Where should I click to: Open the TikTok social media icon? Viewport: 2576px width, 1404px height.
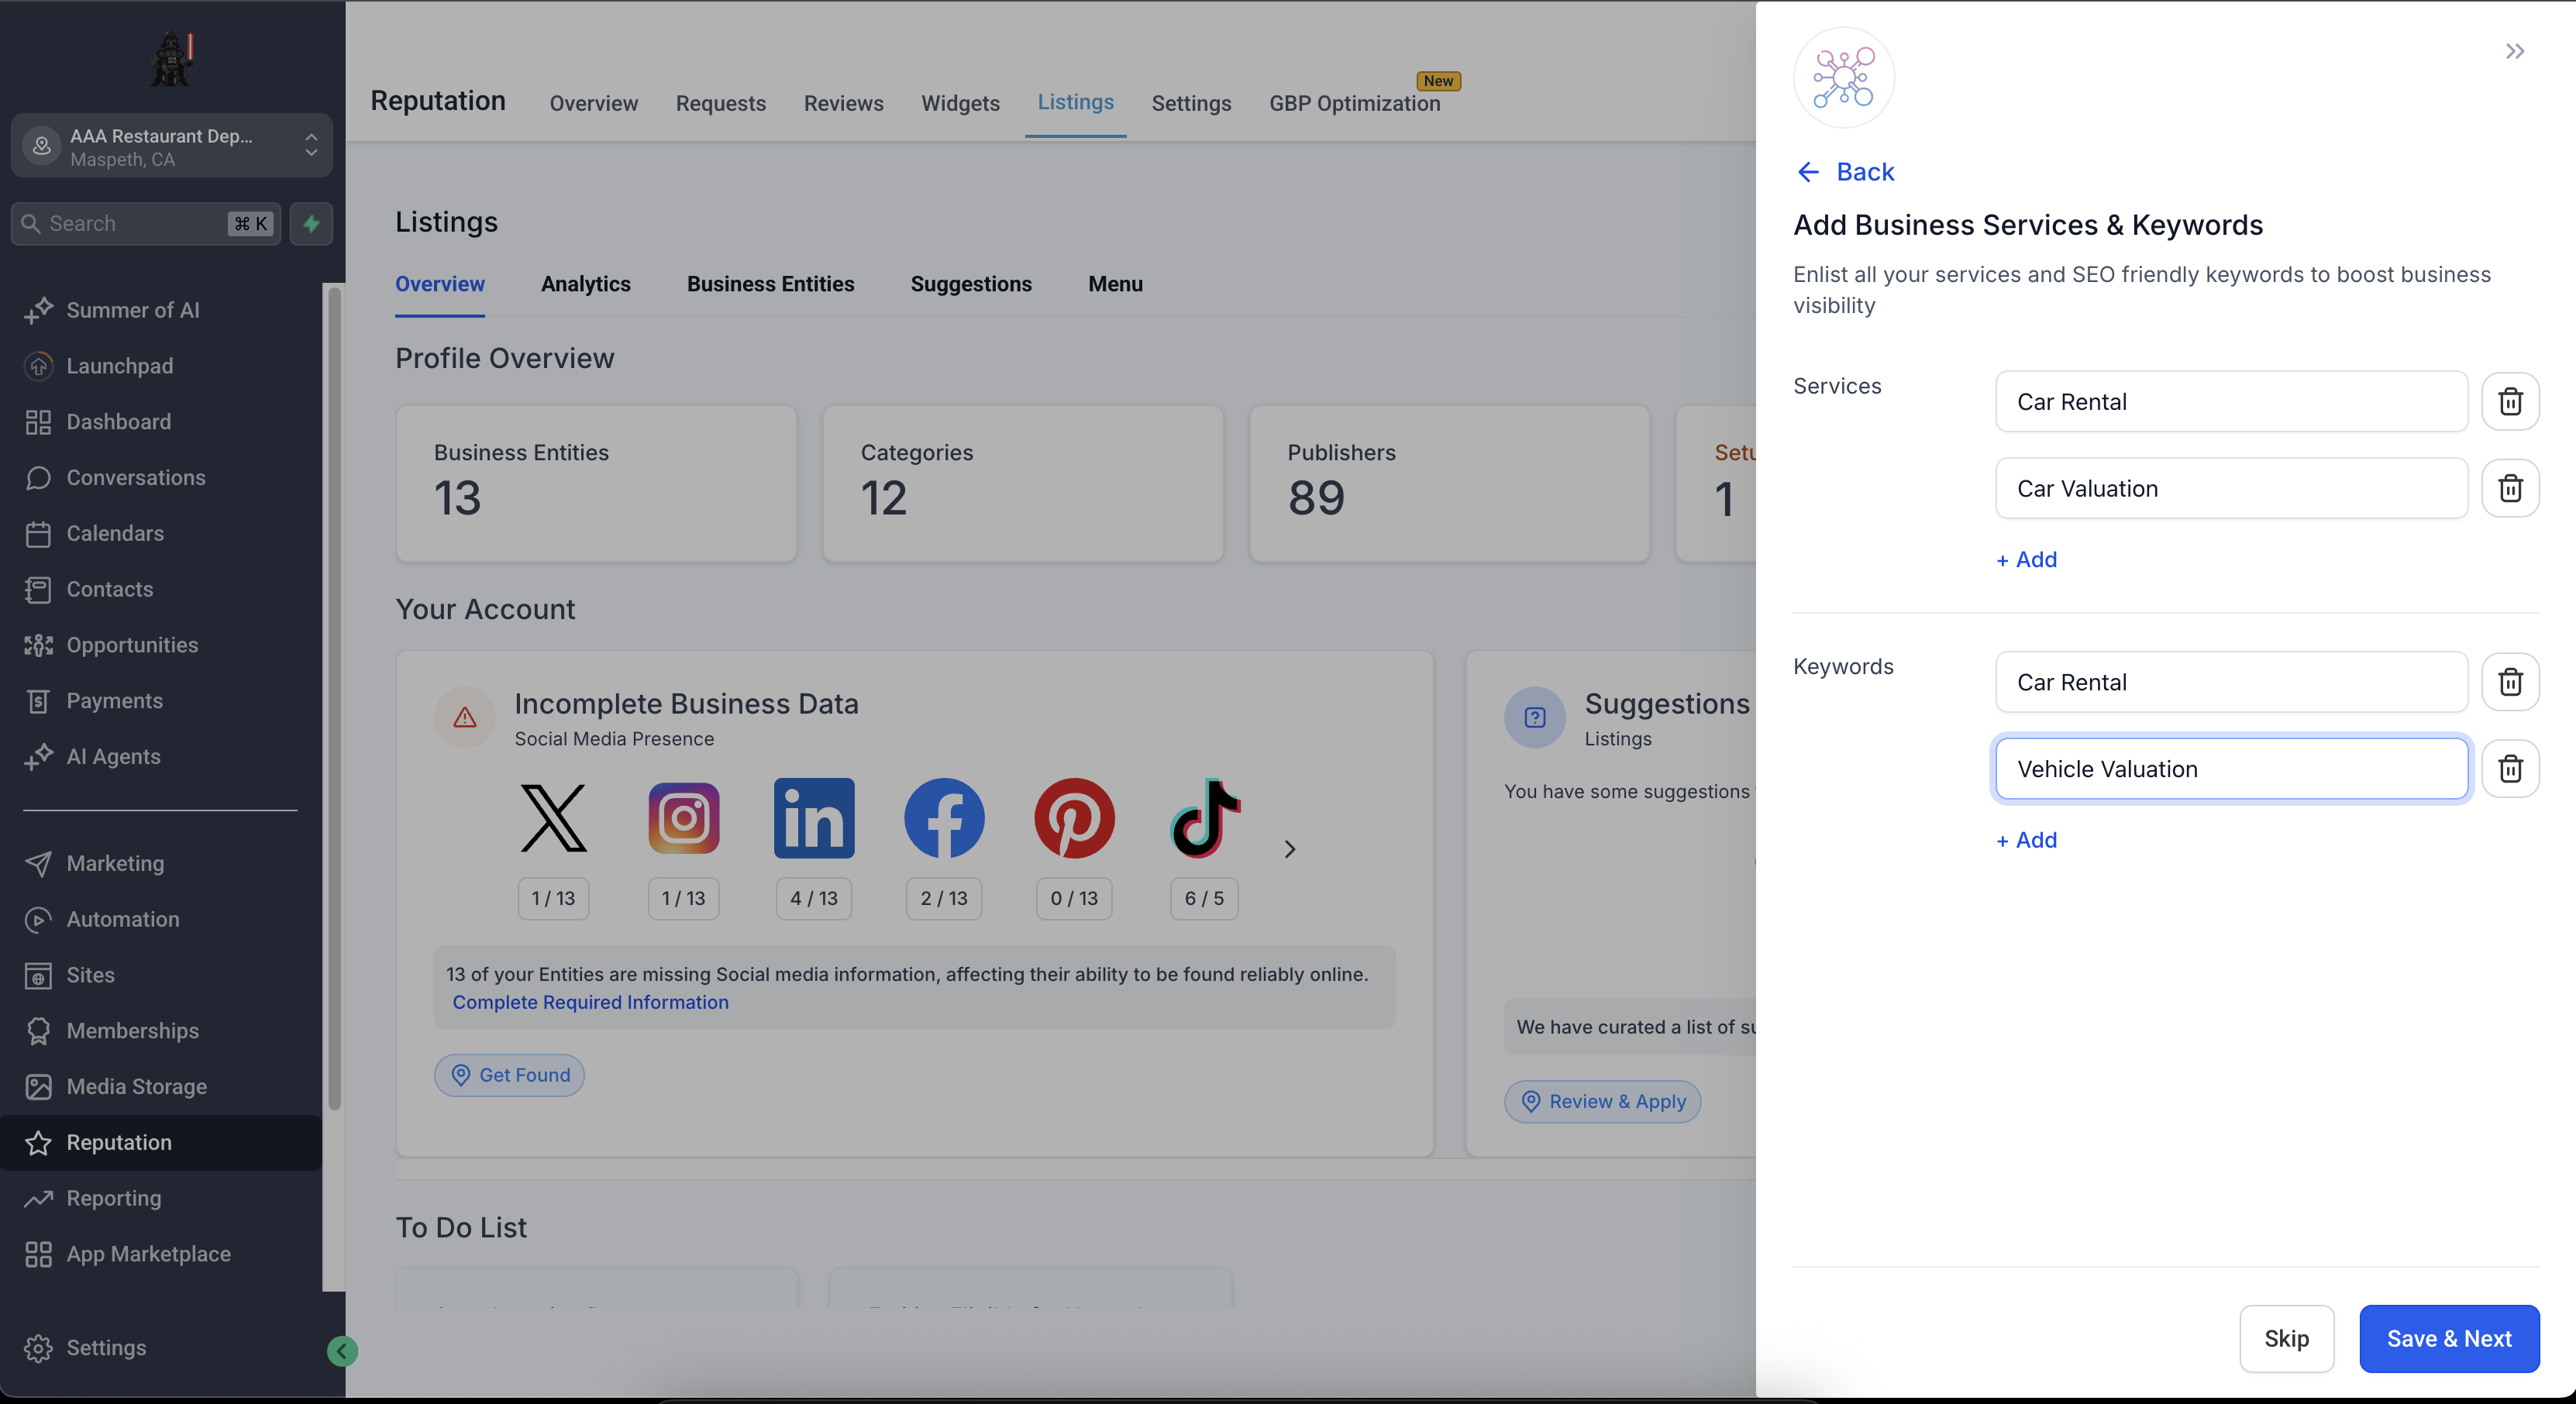pos(1204,818)
